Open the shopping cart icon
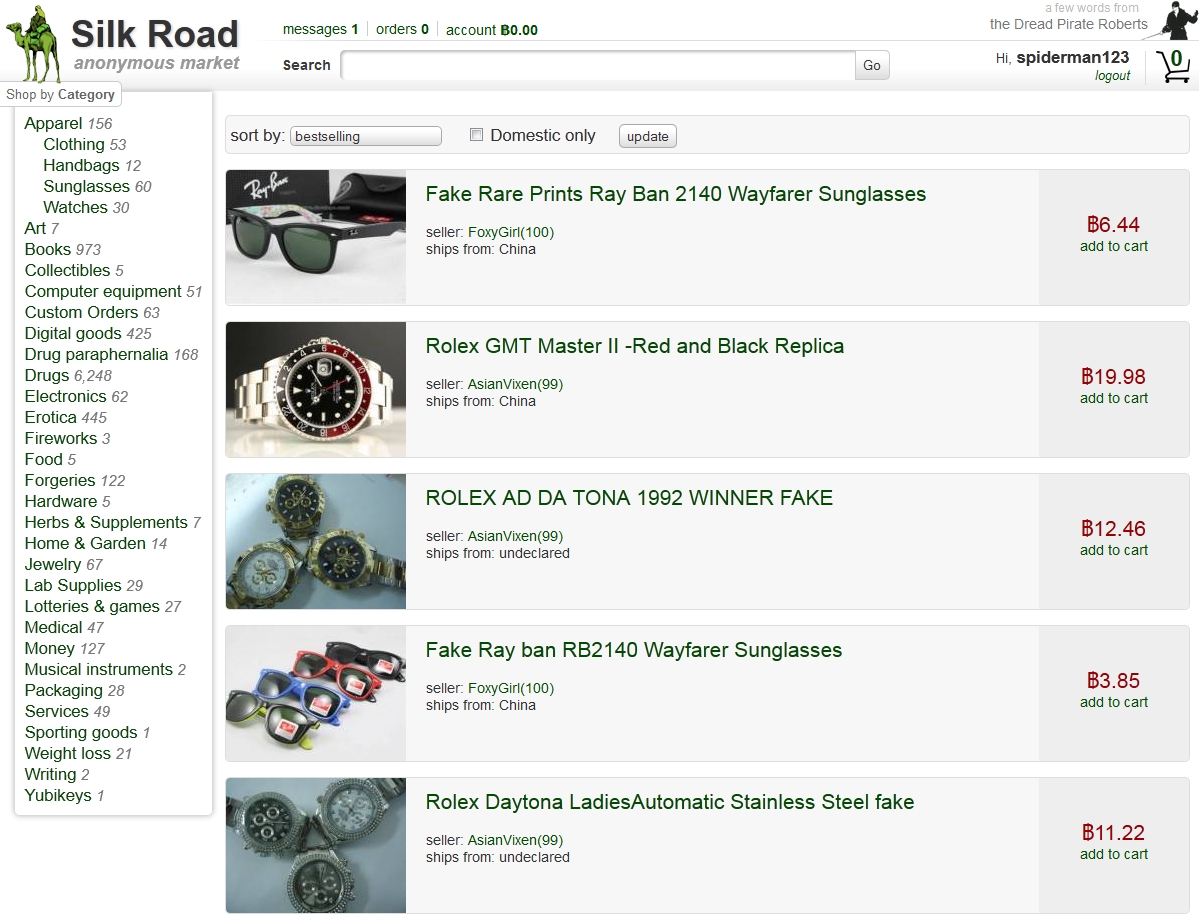1199x922 pixels. (1173, 66)
